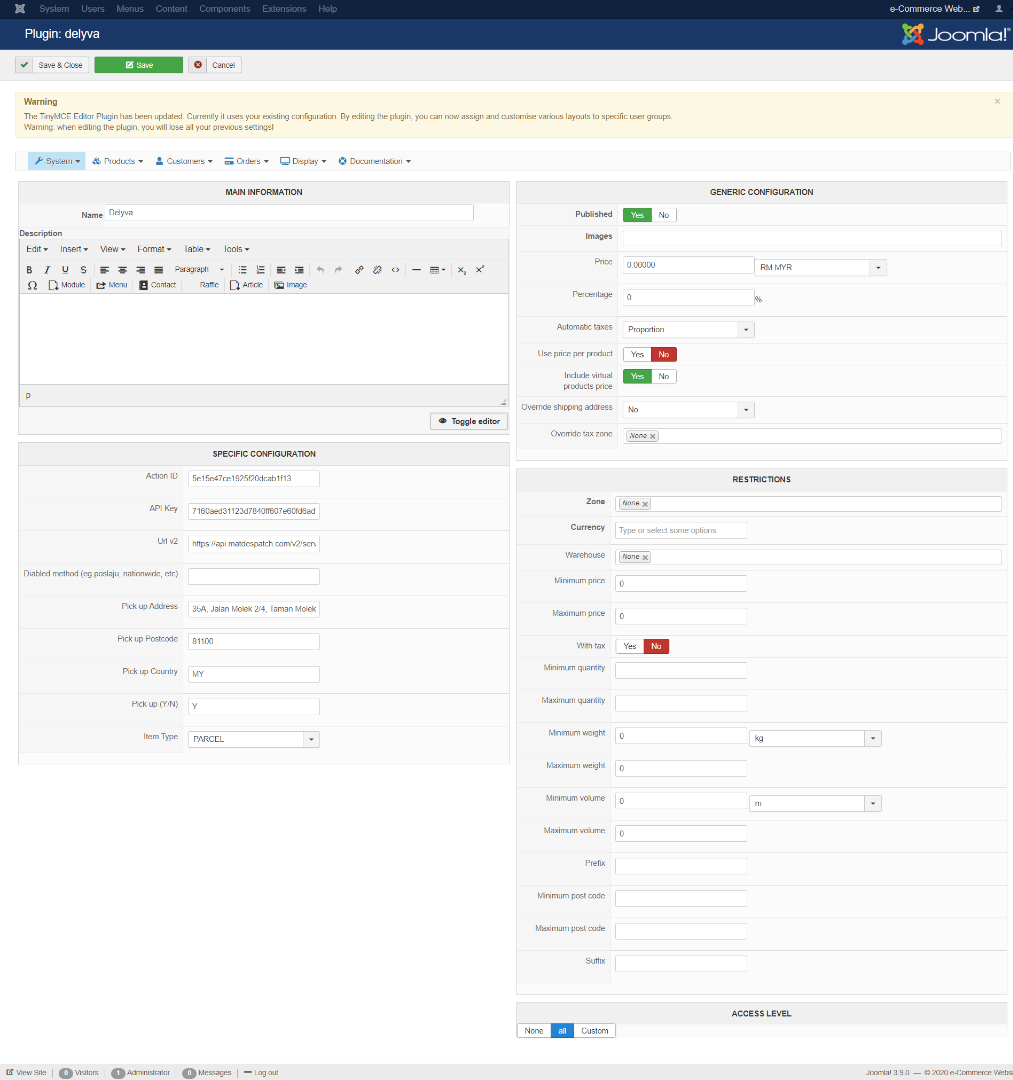Click the green Save button
Viewport: 1013px width, 1080px height.
tap(138, 65)
